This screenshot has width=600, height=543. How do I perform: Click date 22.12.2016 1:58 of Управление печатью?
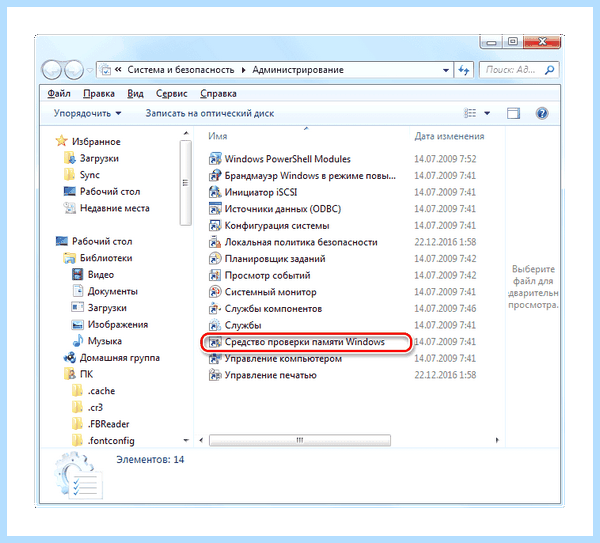[445, 375]
